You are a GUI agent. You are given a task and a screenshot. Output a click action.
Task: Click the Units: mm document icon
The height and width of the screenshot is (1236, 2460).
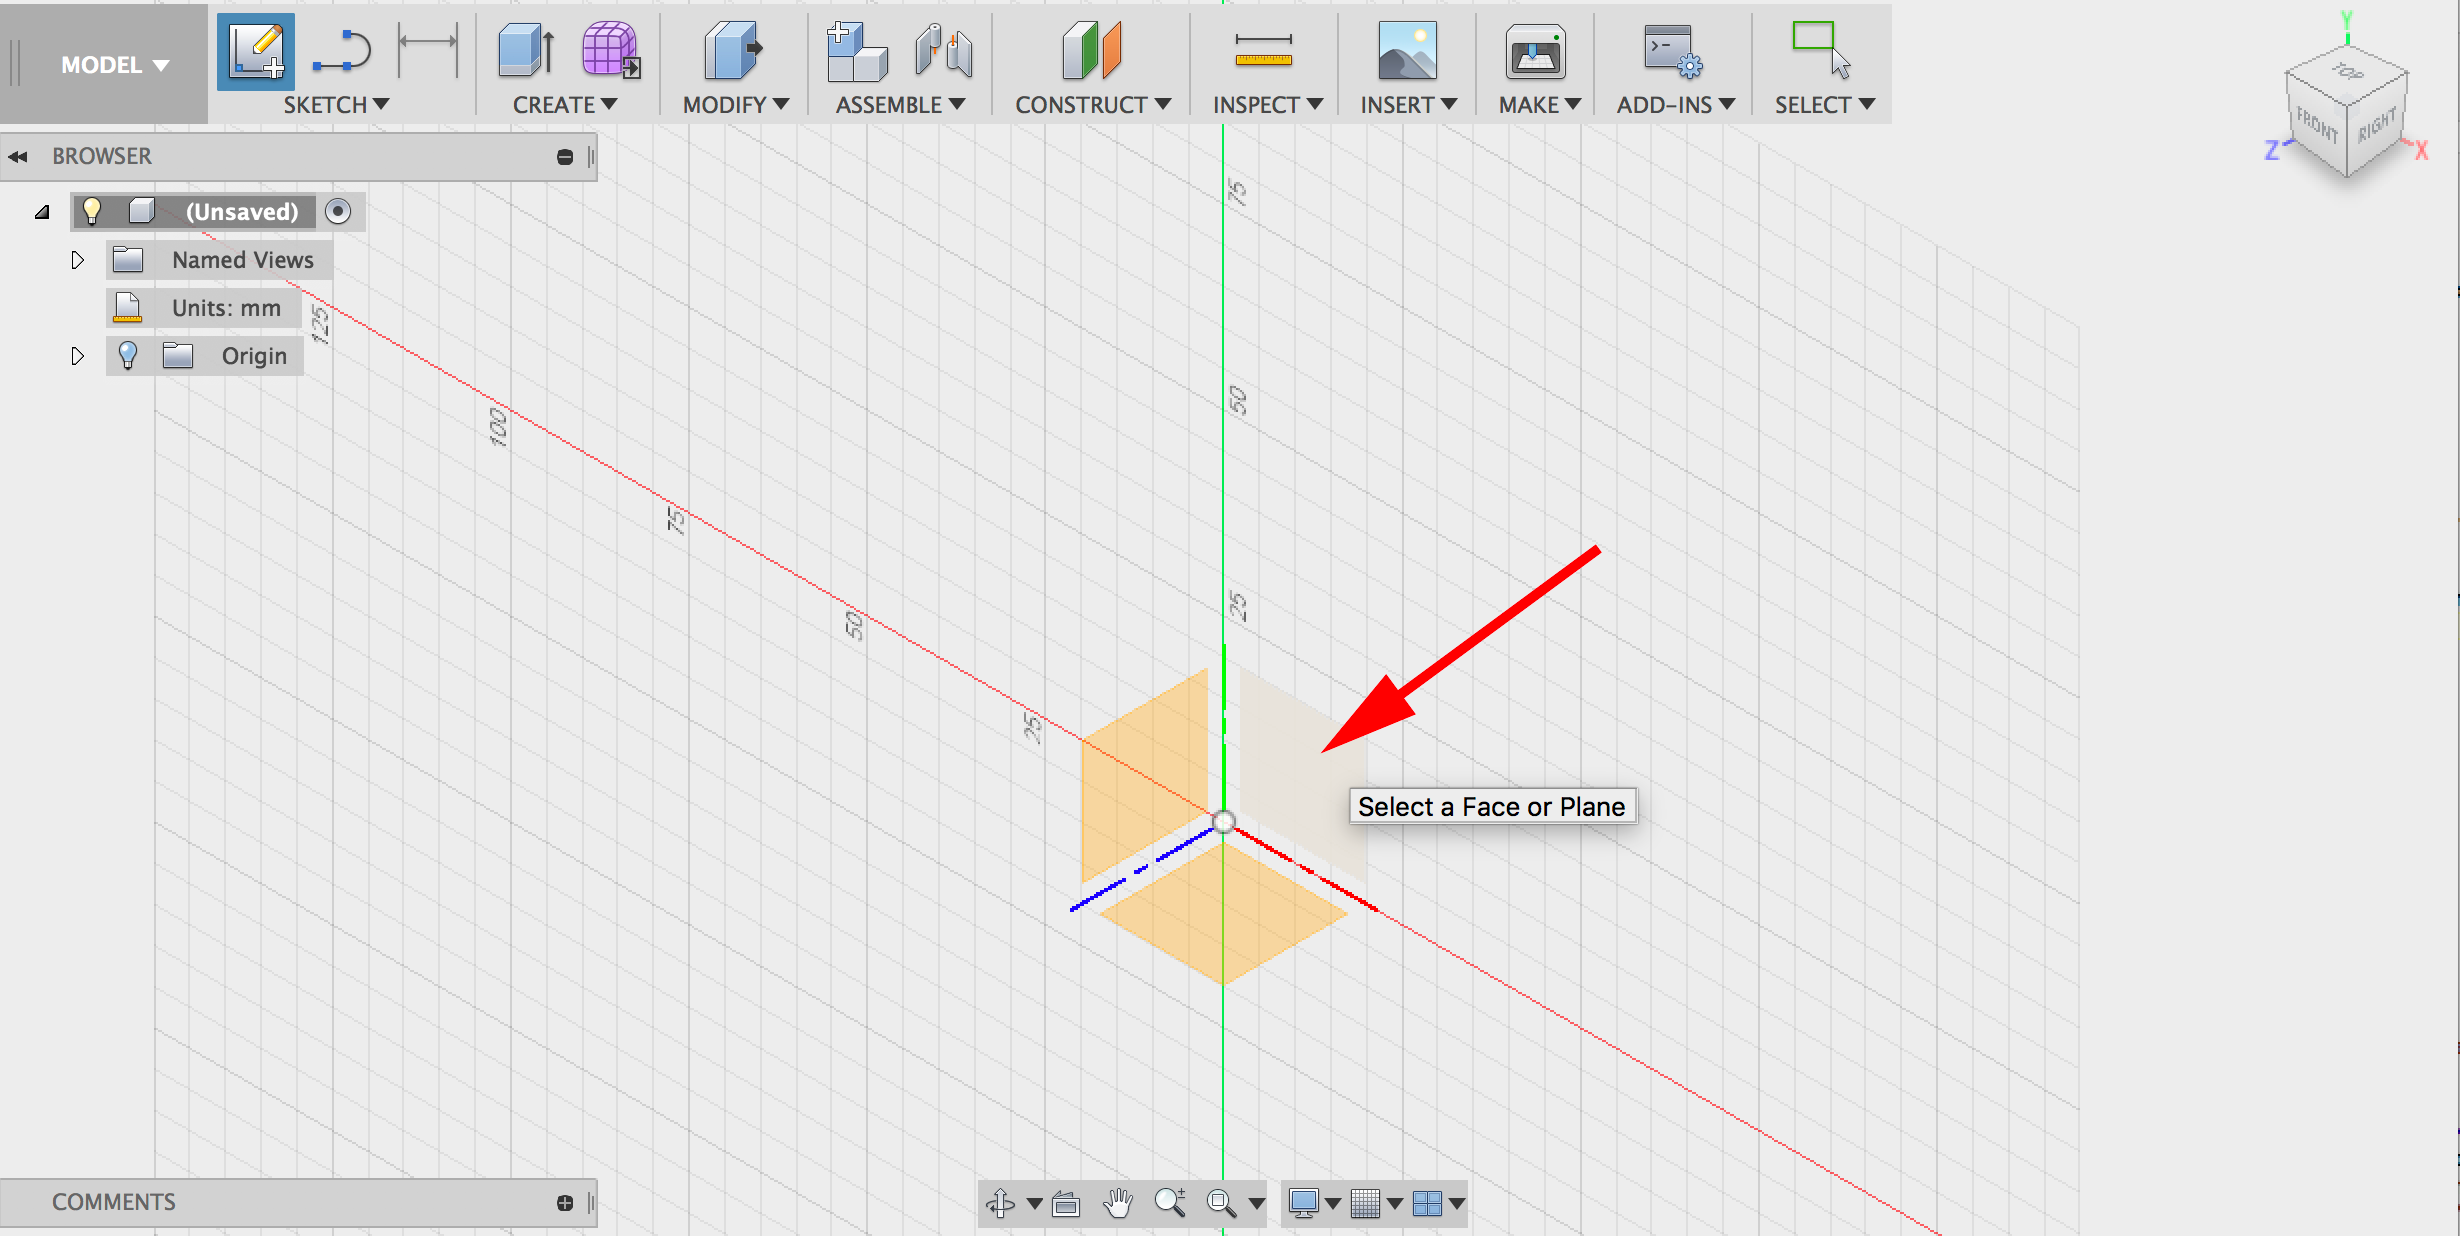click(127, 308)
